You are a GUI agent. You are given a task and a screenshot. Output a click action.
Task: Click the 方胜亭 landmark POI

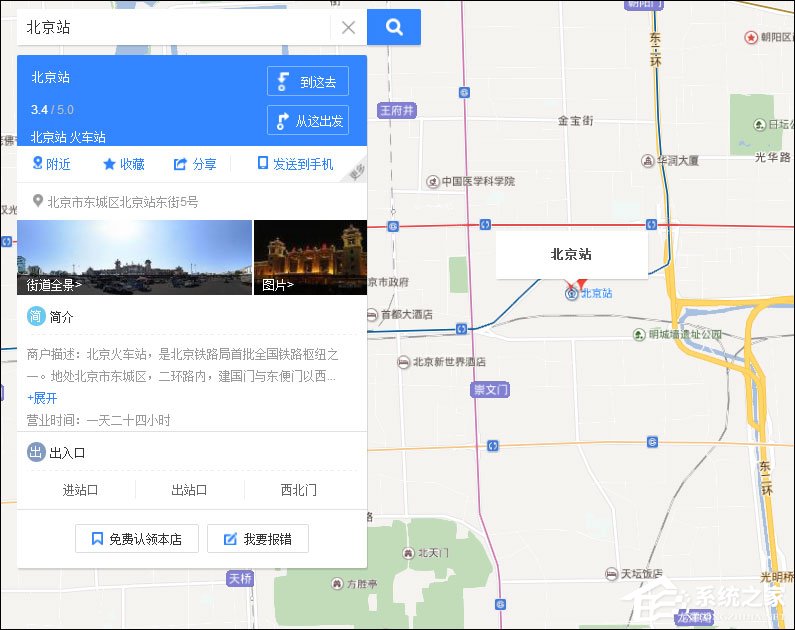coord(354,583)
